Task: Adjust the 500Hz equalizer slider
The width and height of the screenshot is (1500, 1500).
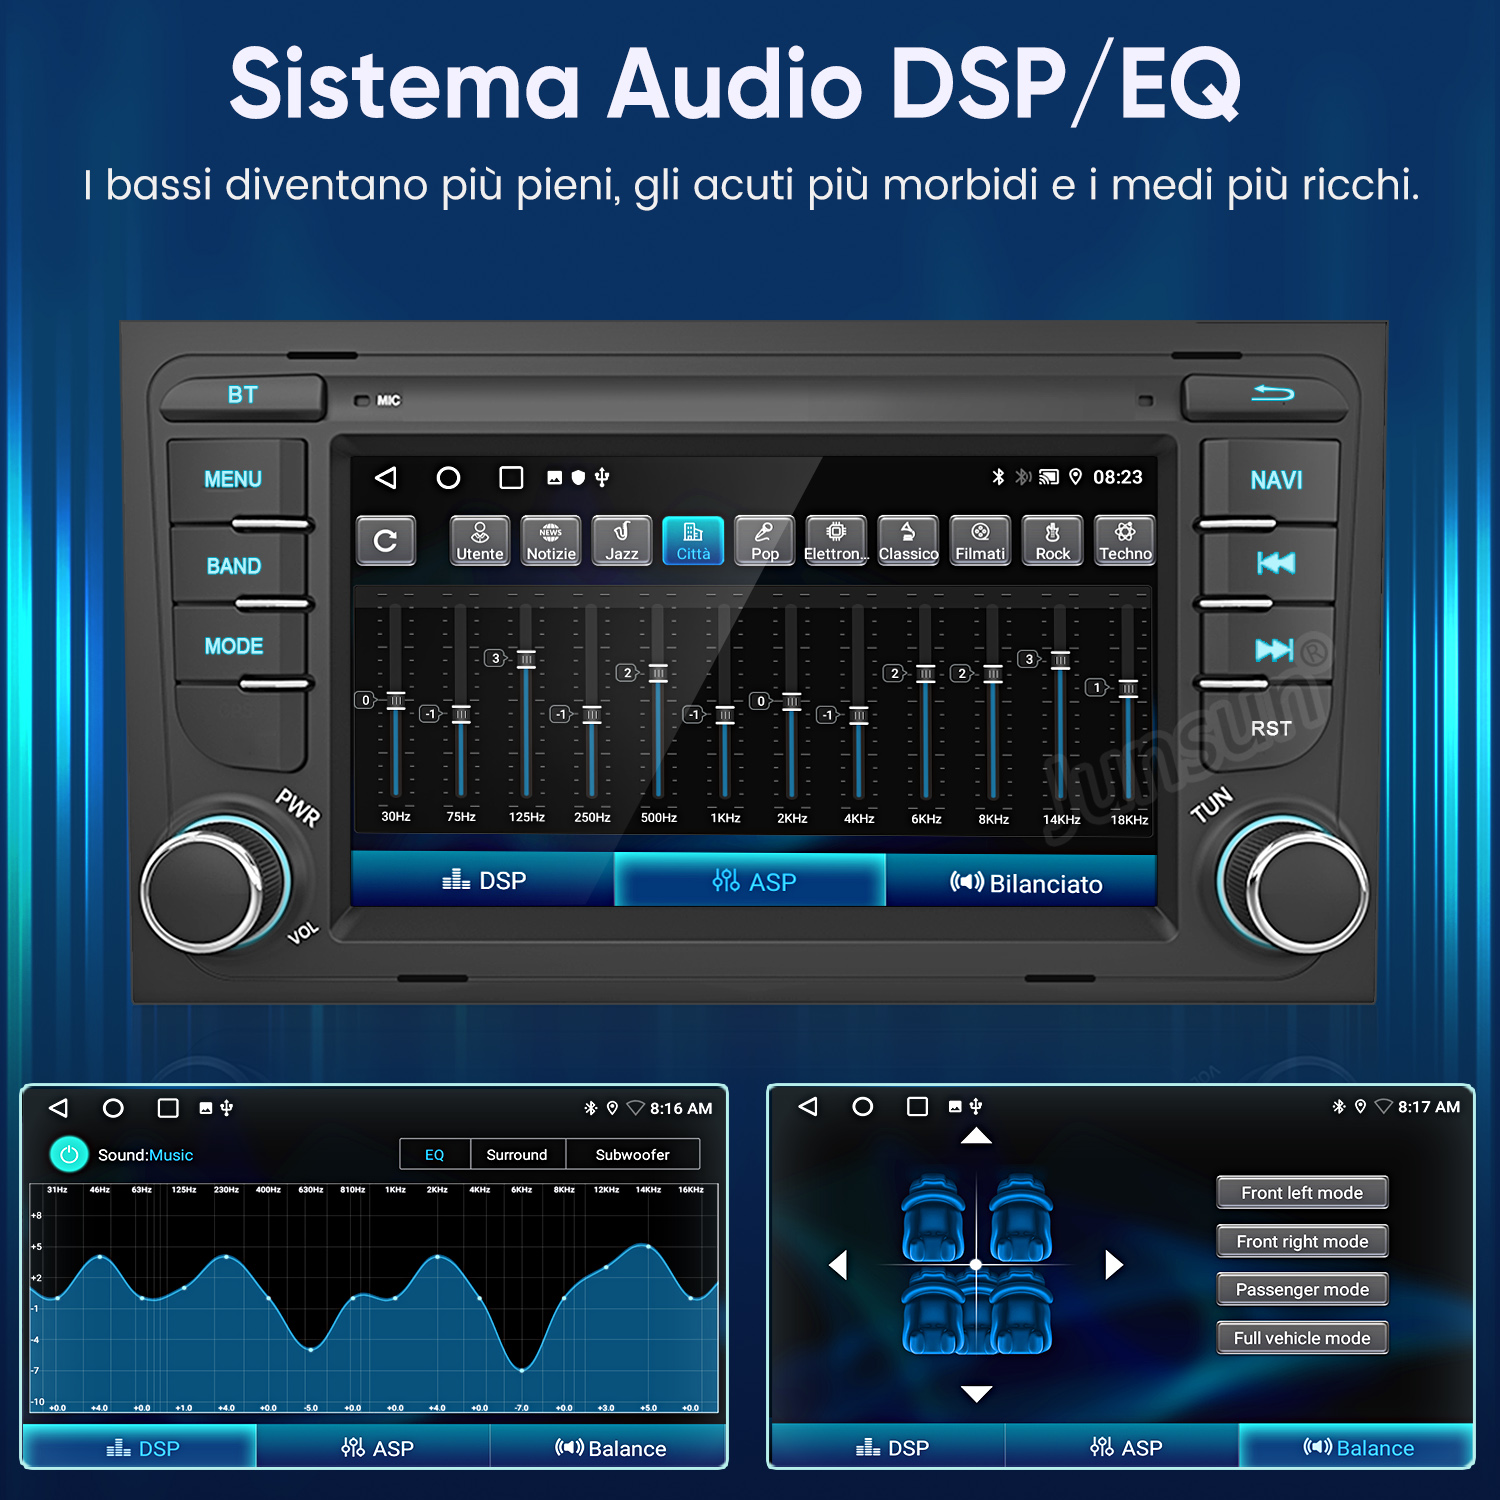Action: (658, 673)
